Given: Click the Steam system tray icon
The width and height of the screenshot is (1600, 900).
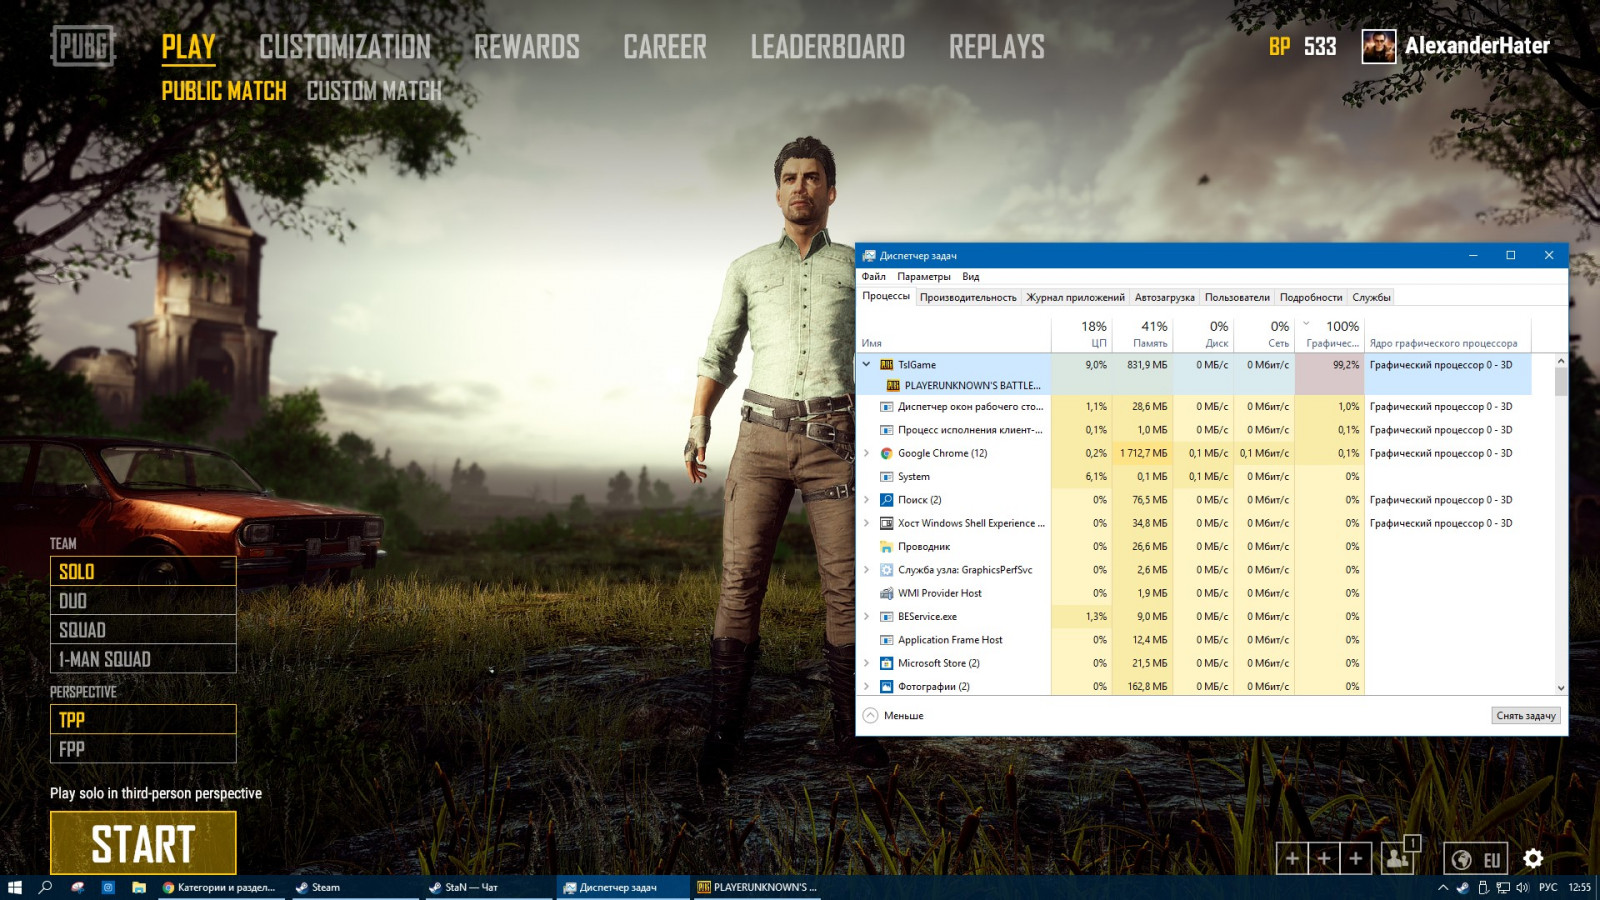Looking at the screenshot, I should point(1462,887).
